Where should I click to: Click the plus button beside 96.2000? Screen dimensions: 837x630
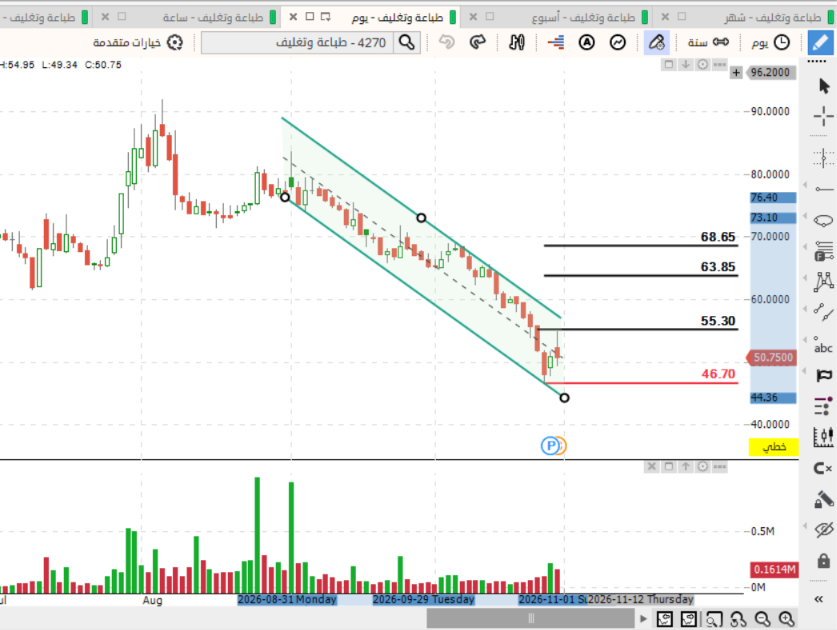[x=736, y=72]
